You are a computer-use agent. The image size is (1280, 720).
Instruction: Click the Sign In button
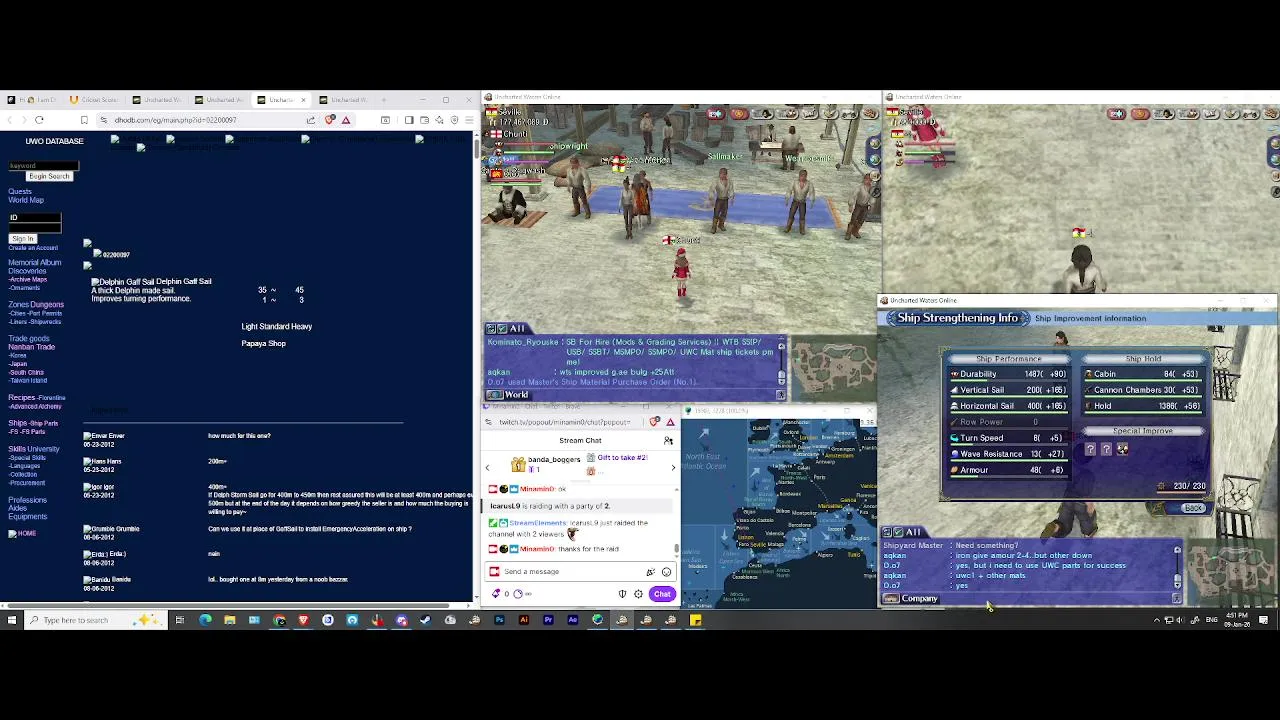[23, 239]
